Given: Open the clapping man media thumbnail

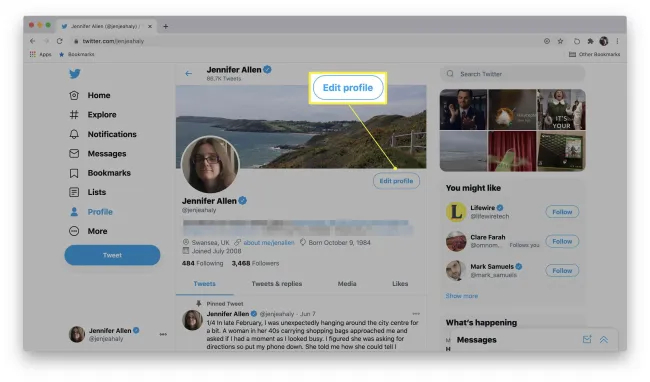Looking at the screenshot, I should coord(463,110).
